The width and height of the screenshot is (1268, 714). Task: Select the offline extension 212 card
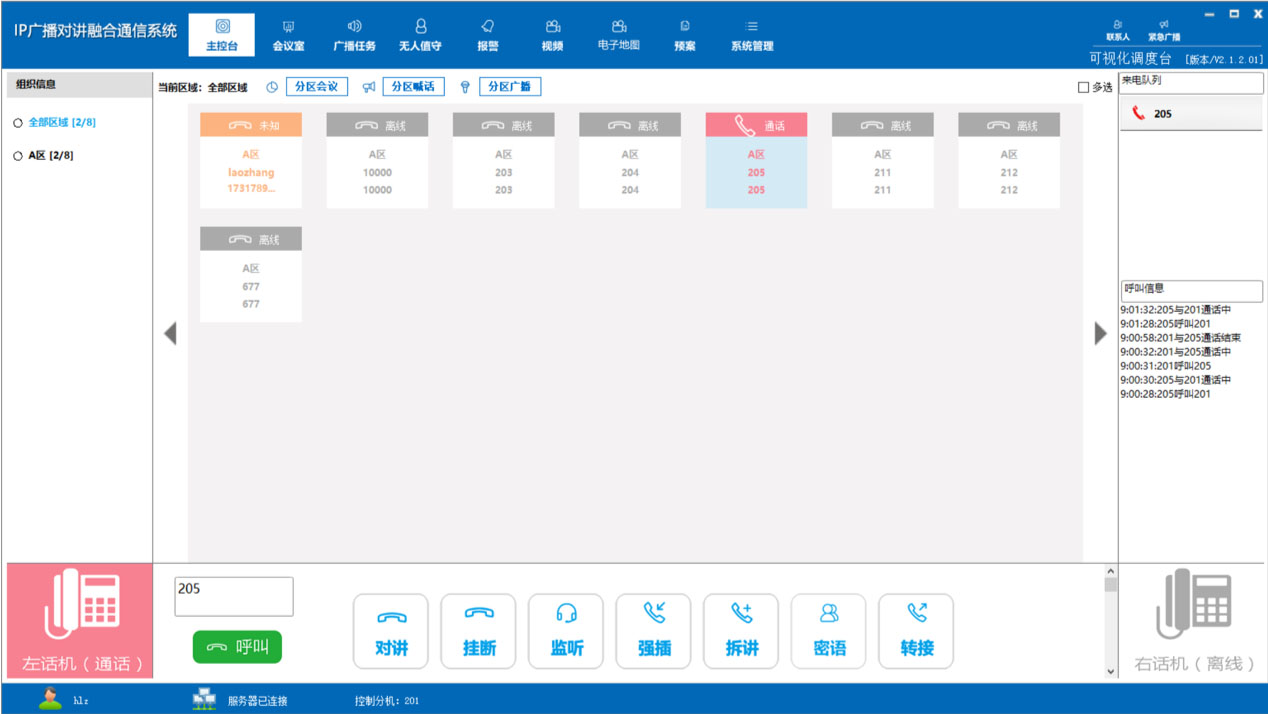pos(1009,160)
